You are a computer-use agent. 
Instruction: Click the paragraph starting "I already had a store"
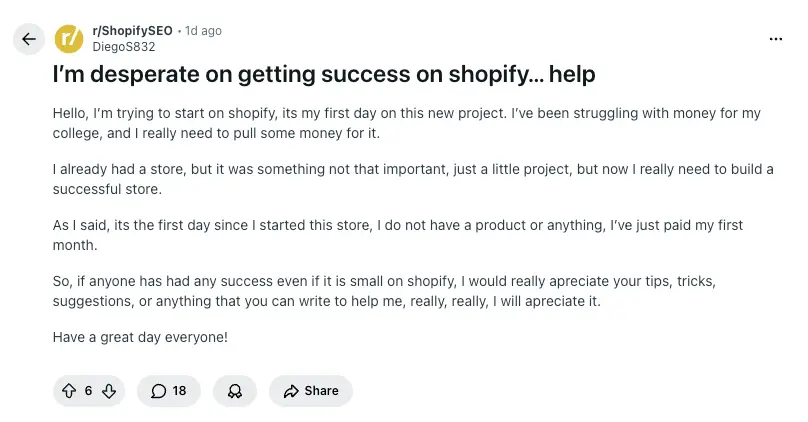[x=412, y=179]
